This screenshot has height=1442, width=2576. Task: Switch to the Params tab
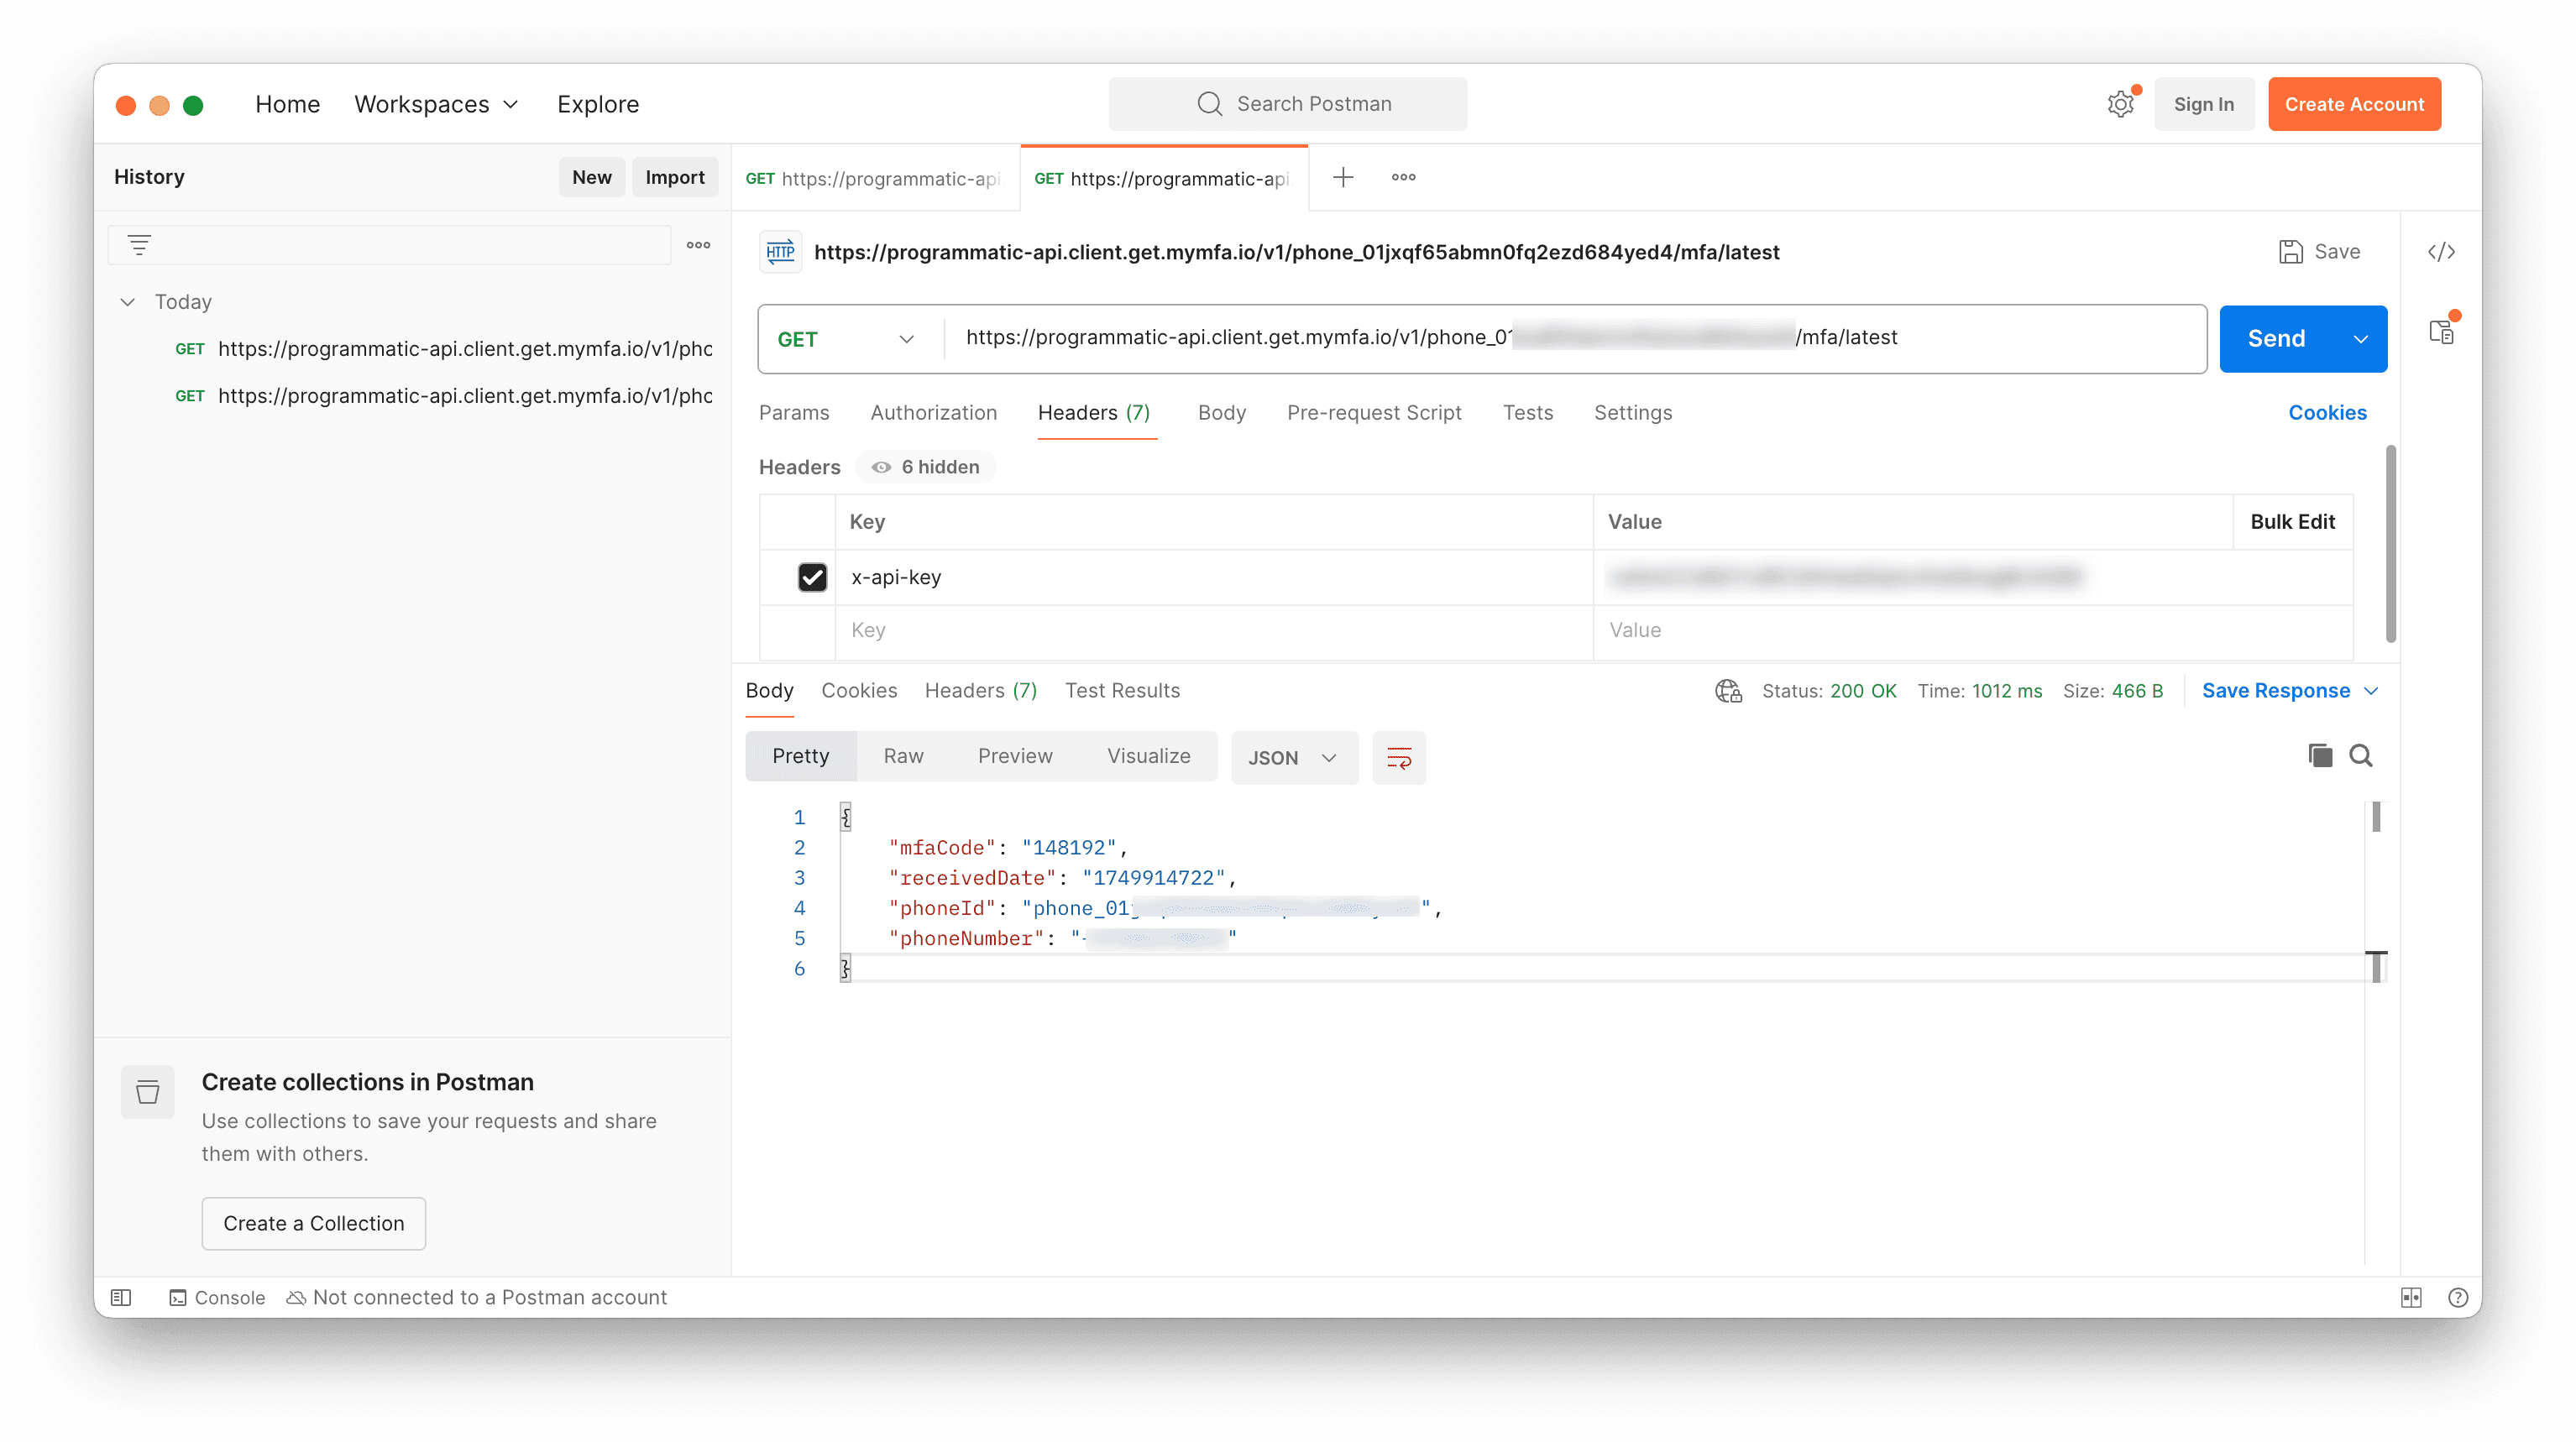pos(794,413)
